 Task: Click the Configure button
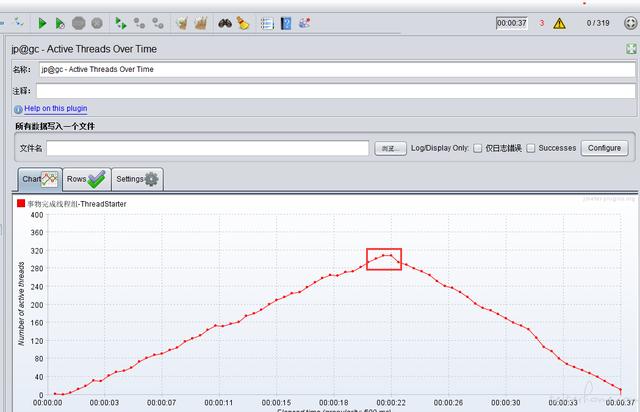tap(604, 148)
